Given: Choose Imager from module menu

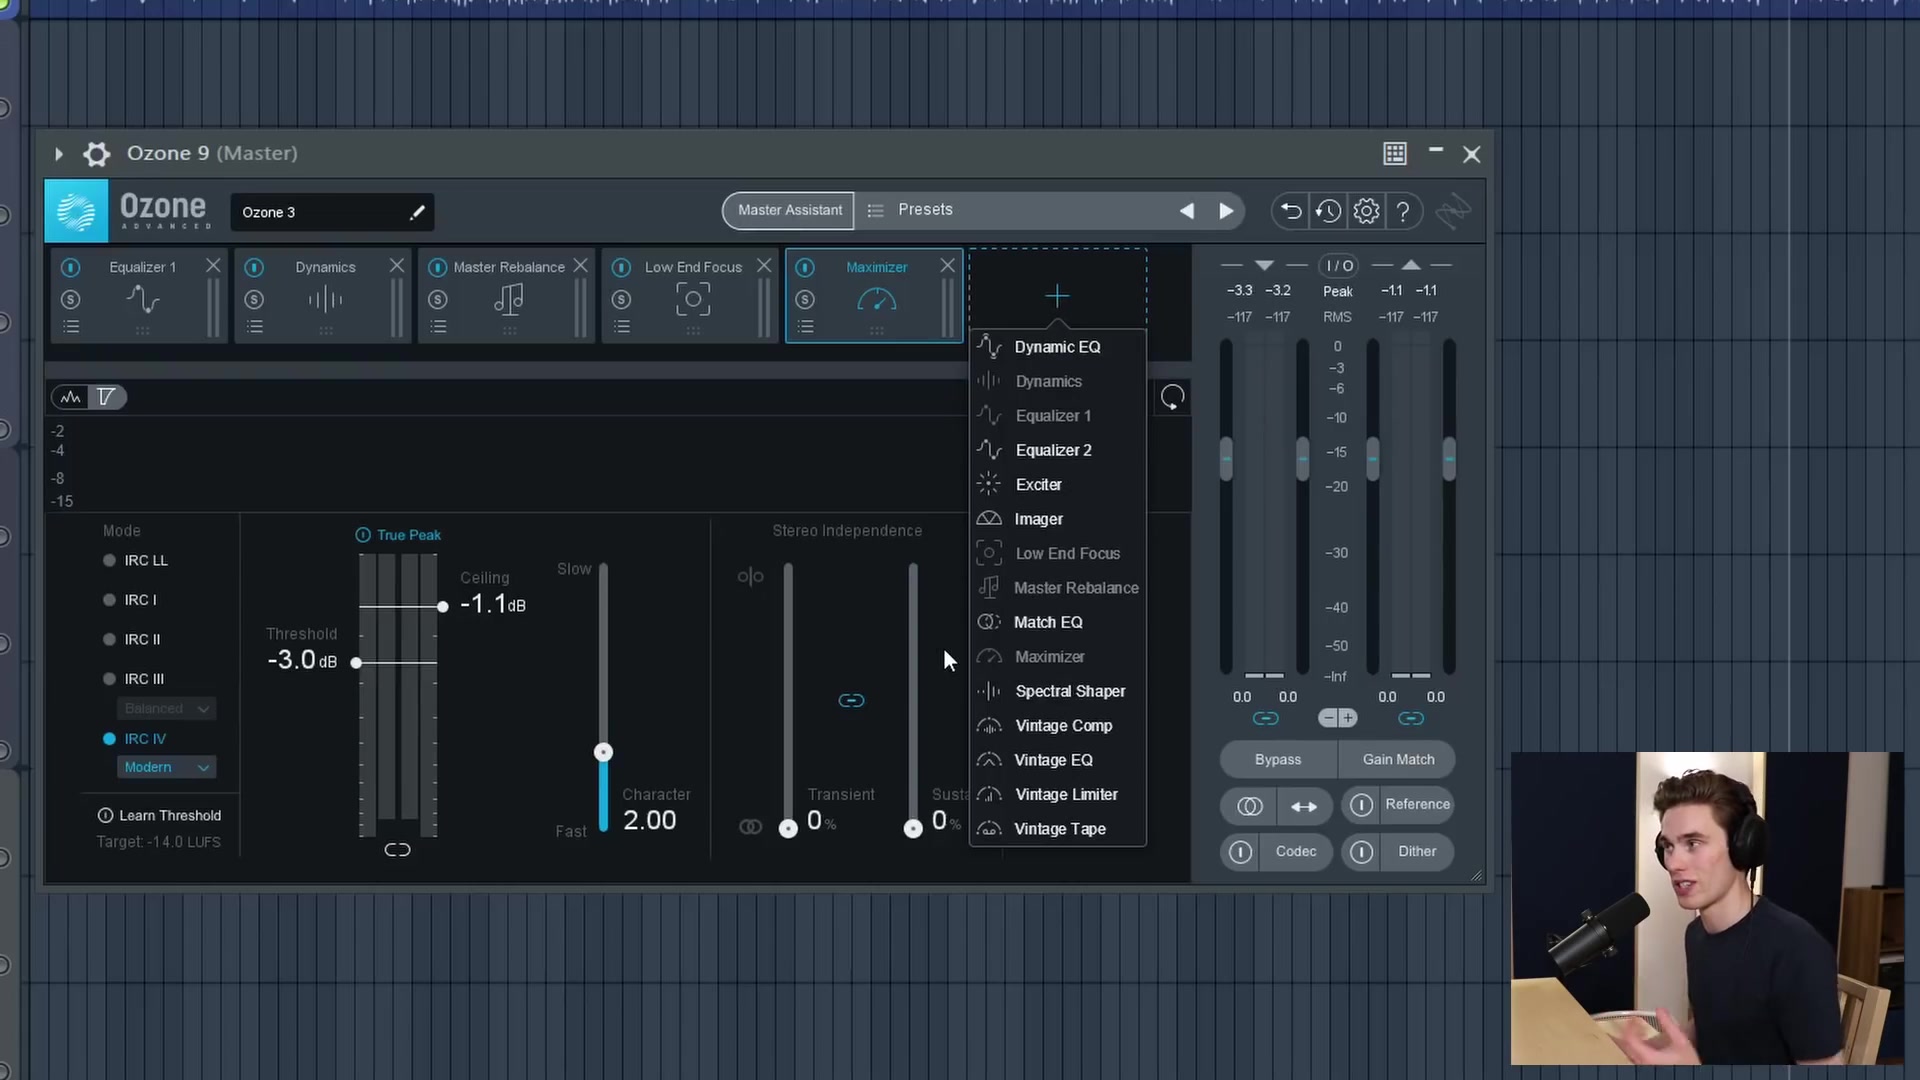Looking at the screenshot, I should [x=1057, y=519].
